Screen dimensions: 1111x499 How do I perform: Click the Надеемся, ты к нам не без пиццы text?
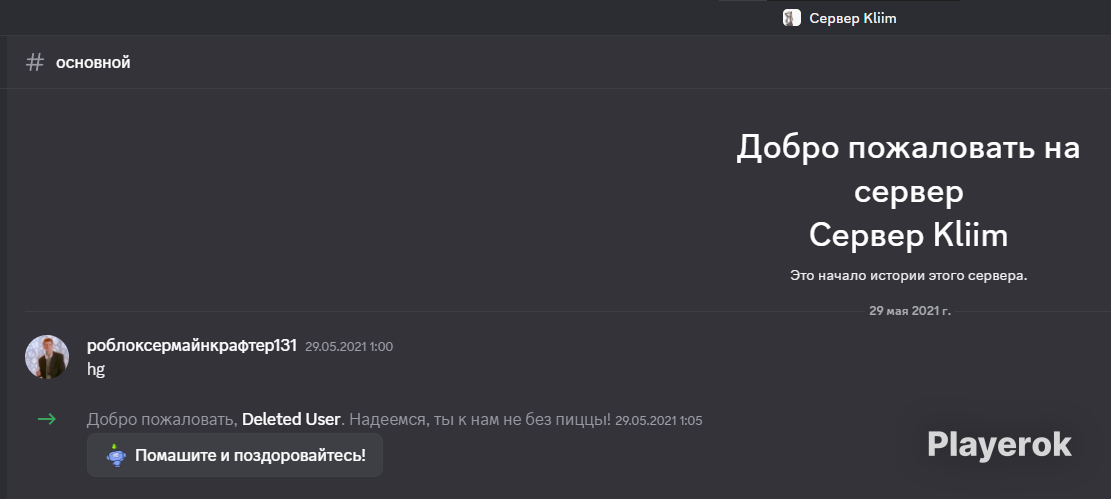(480, 419)
